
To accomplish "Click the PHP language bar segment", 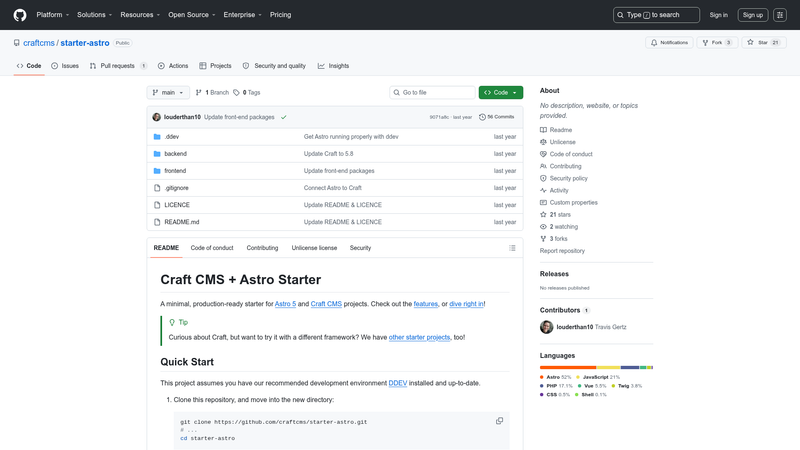I will pos(630,367).
